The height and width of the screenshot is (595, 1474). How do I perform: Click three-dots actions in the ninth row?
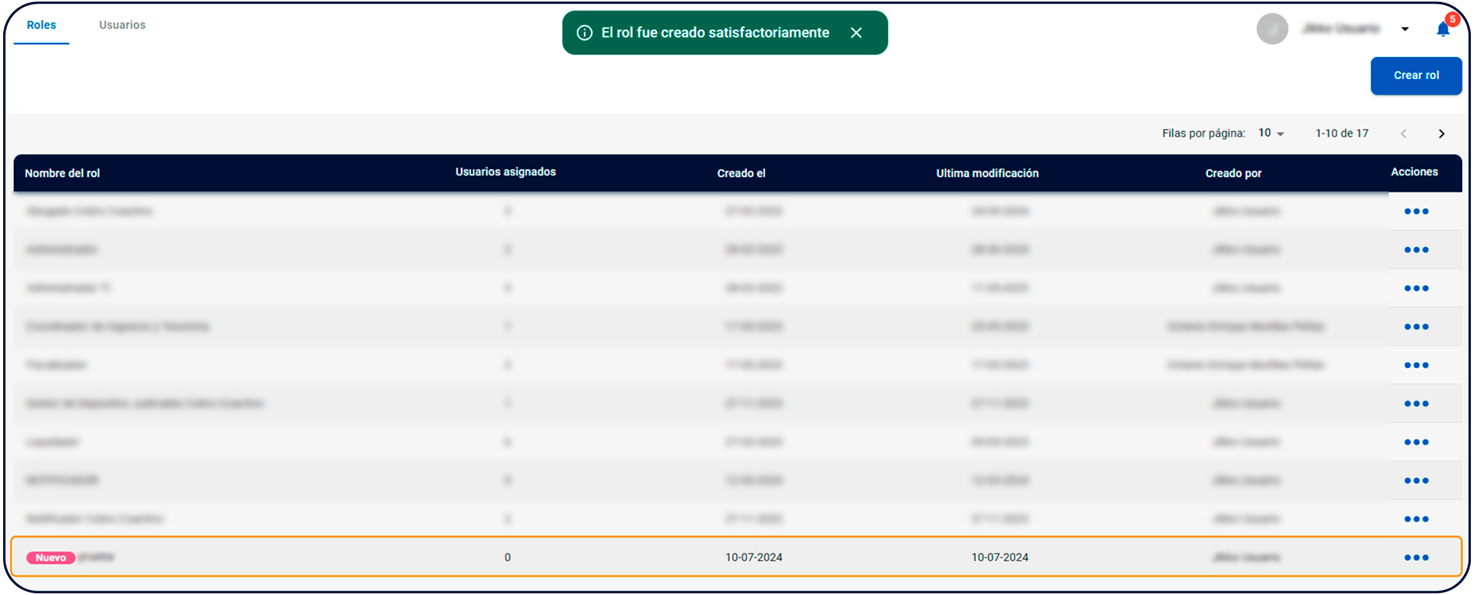[x=1416, y=519]
